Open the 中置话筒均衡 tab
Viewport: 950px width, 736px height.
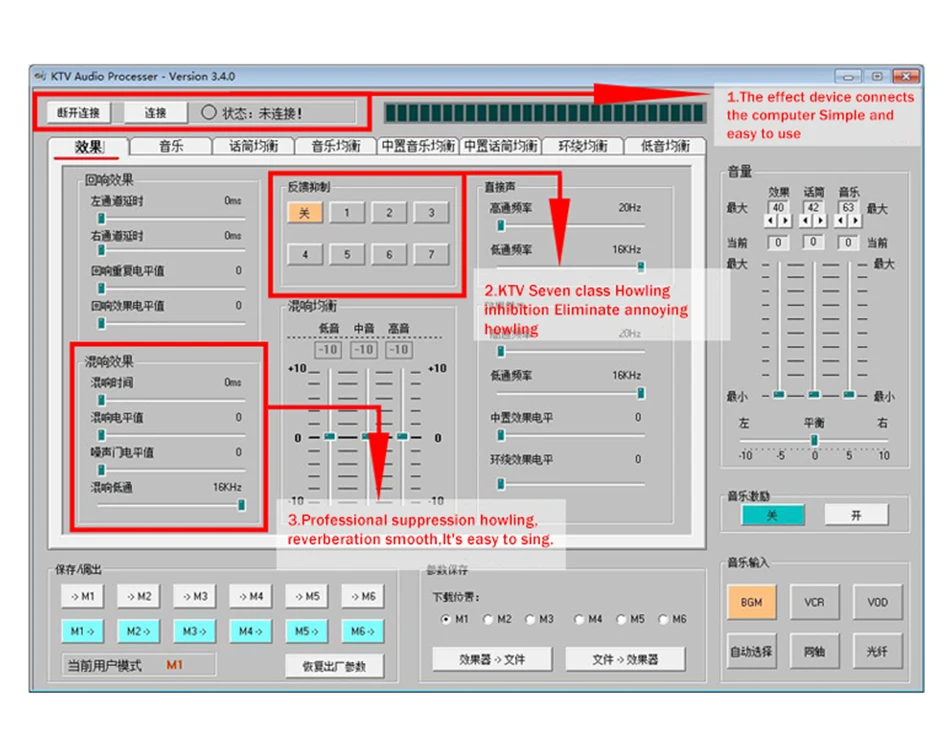[500, 146]
